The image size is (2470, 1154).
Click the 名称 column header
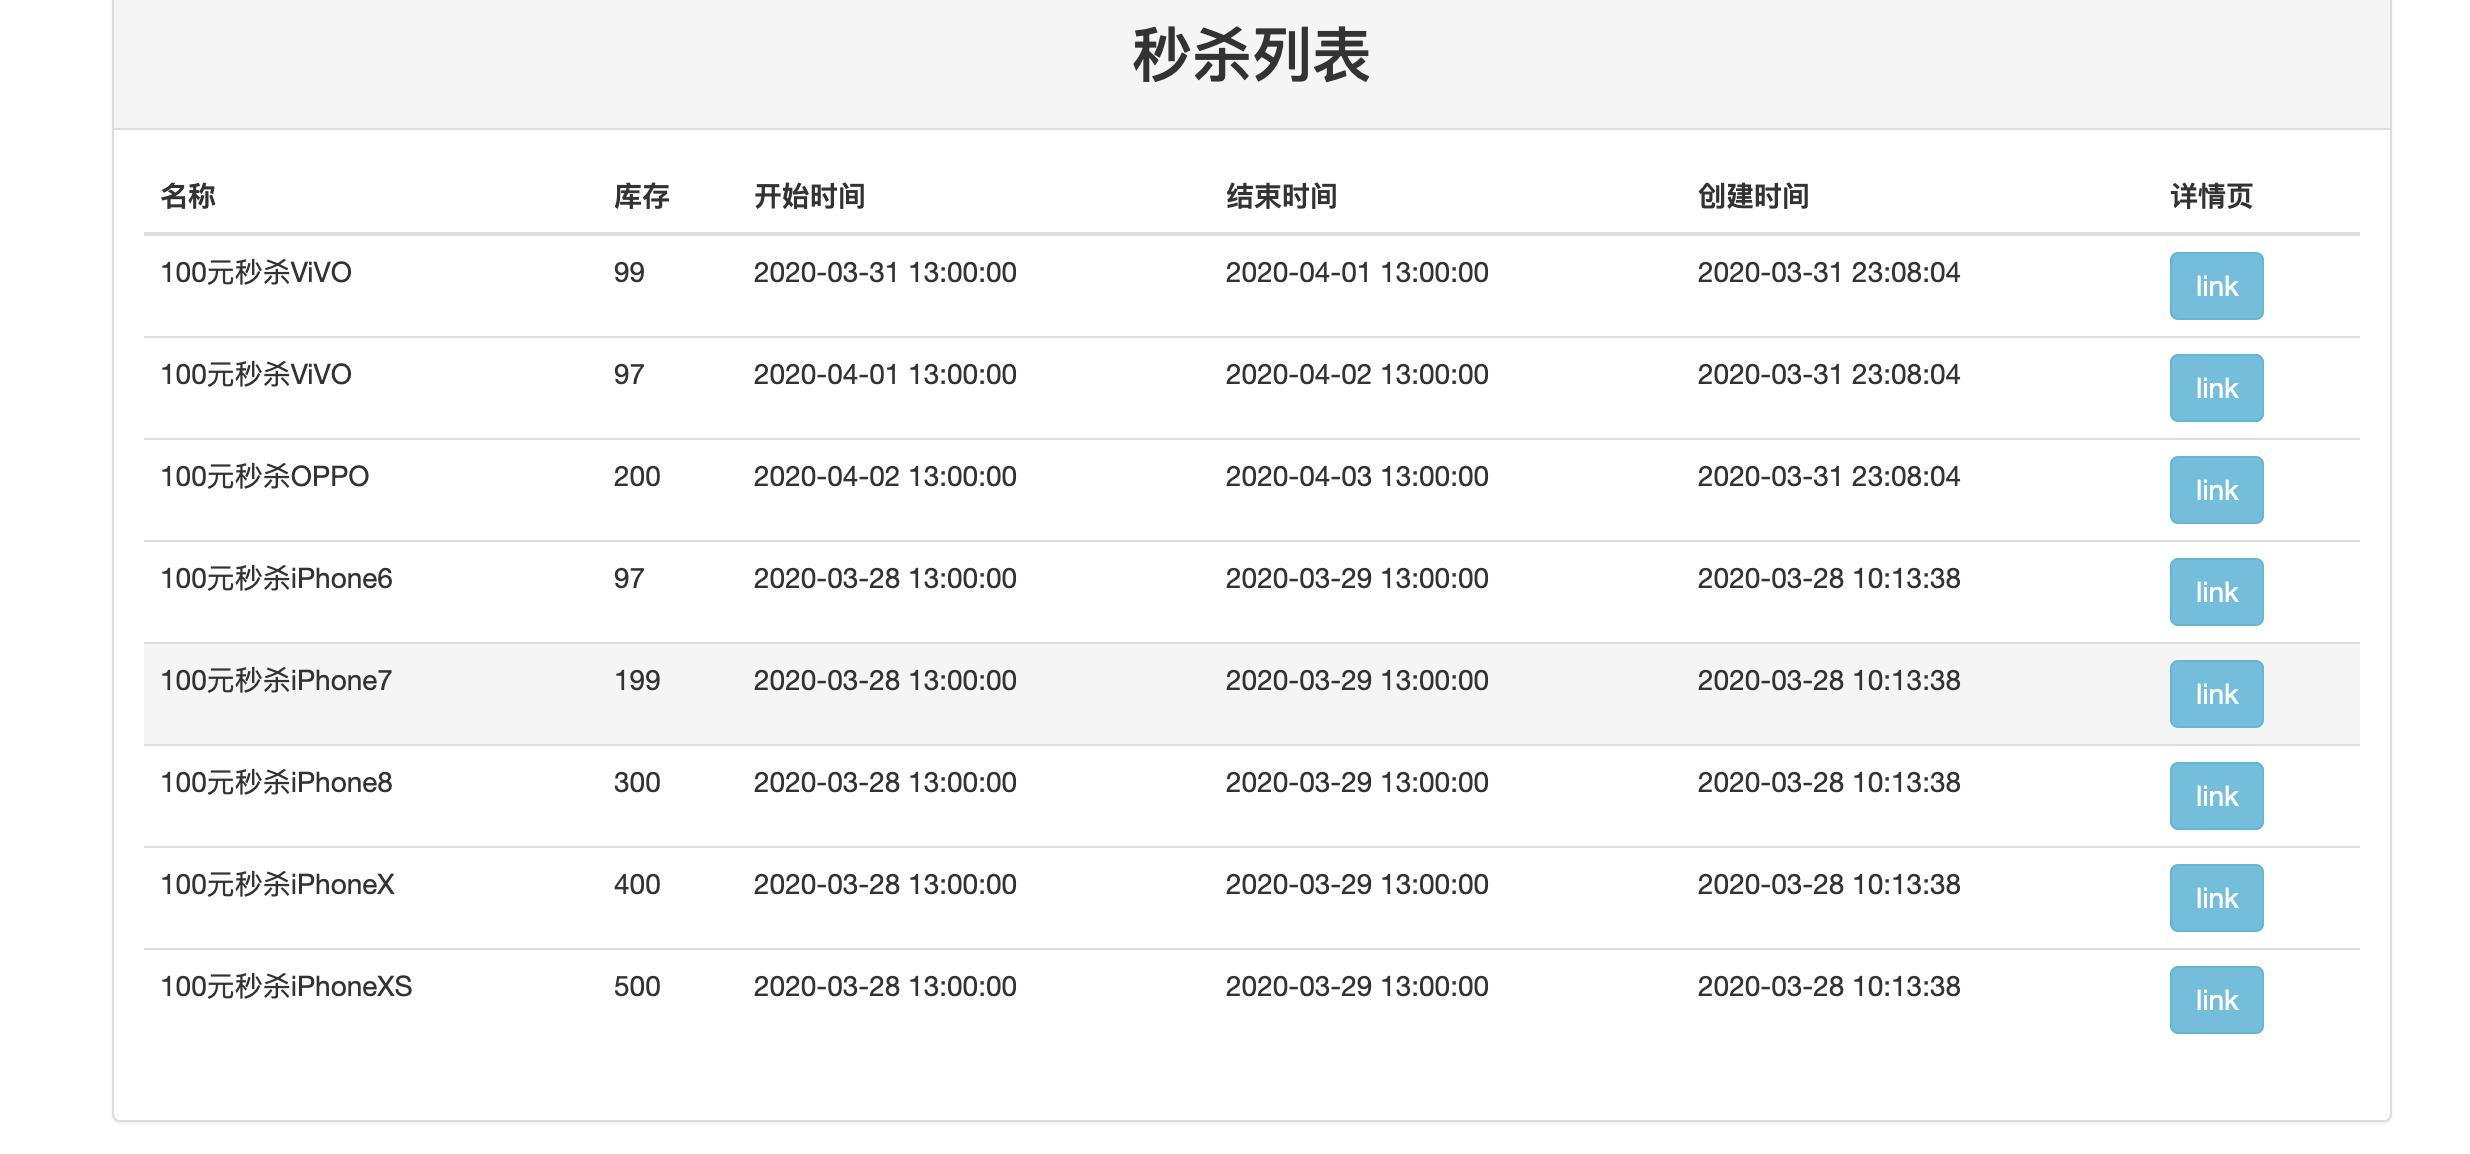(188, 196)
